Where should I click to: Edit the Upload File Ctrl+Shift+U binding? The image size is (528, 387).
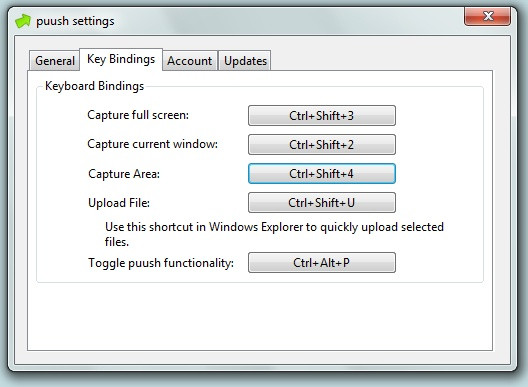(322, 202)
